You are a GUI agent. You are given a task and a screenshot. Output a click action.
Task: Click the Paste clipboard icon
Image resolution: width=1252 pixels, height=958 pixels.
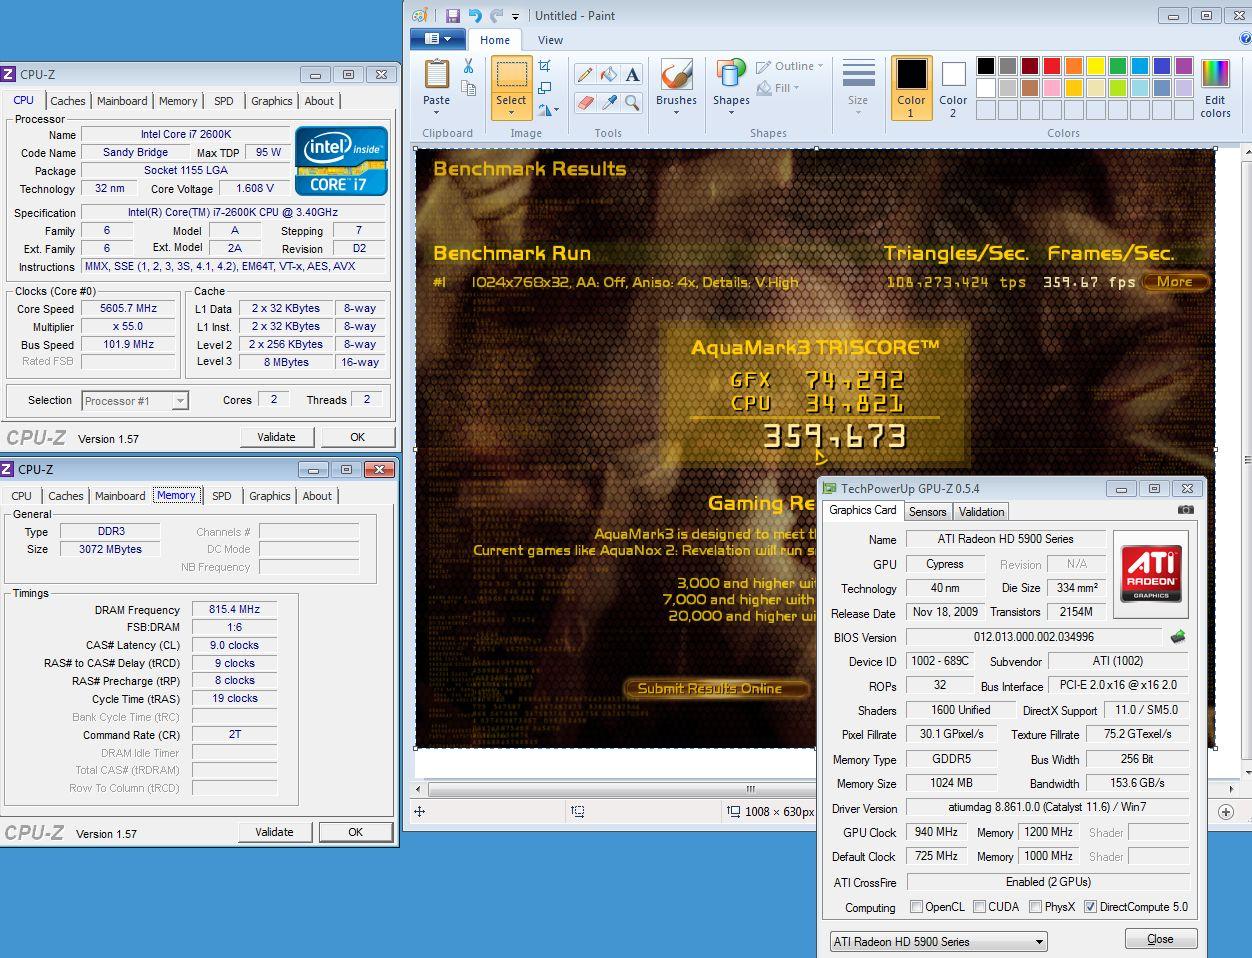437,74
